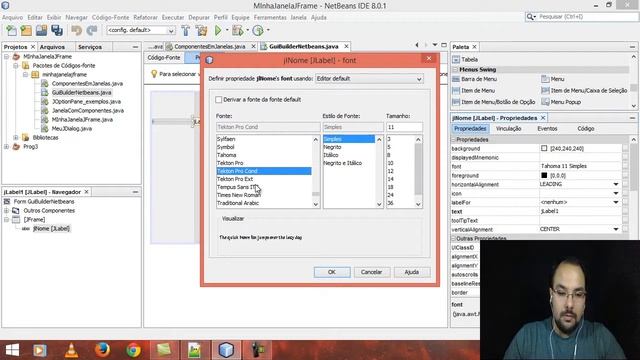Select Tahoma in font list
The image size is (640, 360).
(227, 155)
